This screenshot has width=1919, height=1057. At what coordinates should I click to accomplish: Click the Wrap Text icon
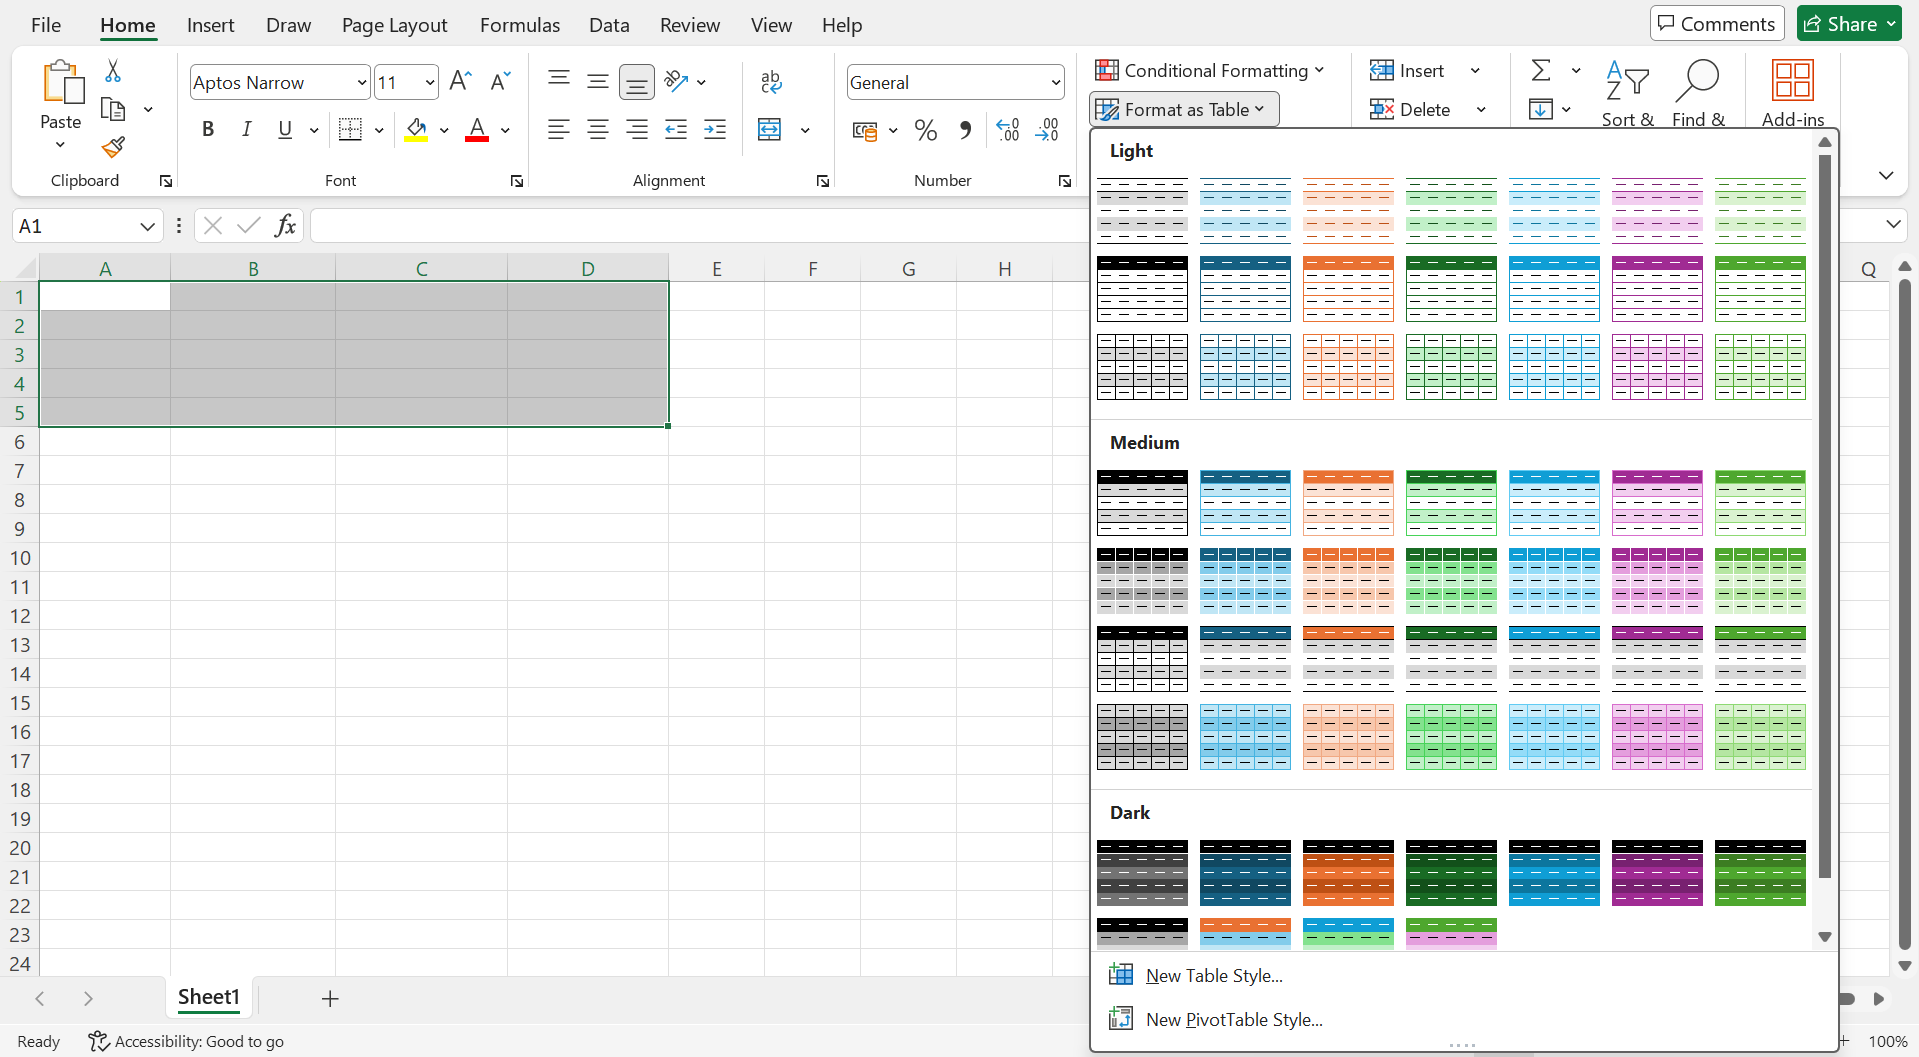click(771, 82)
